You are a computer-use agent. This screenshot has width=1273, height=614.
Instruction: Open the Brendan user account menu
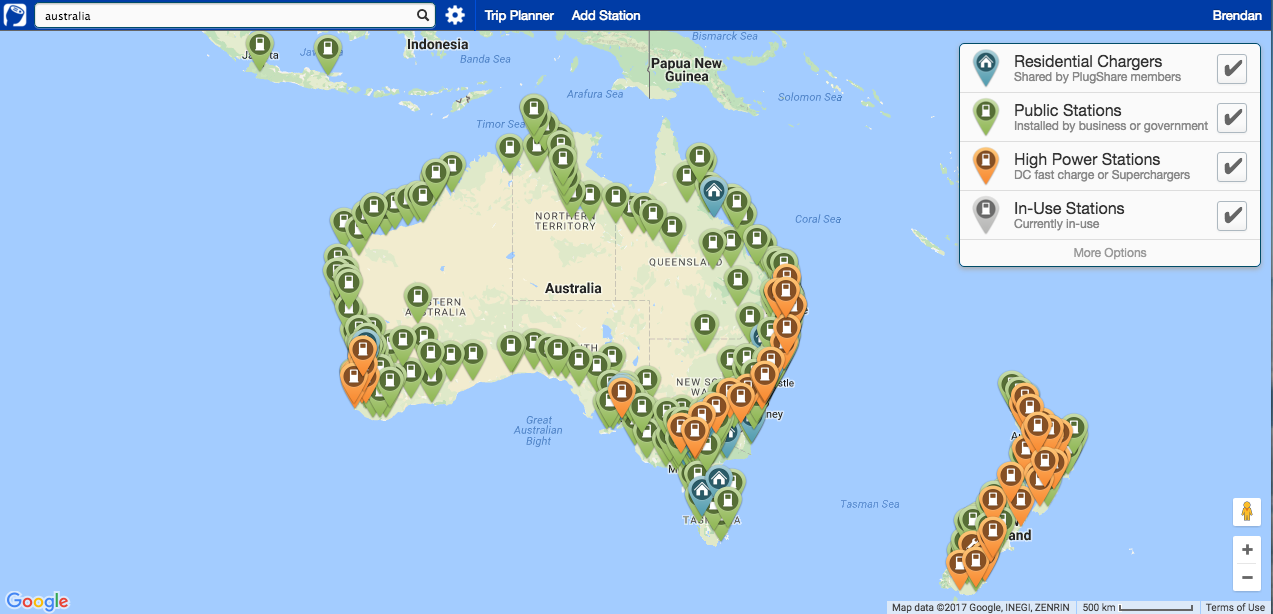(x=1237, y=15)
